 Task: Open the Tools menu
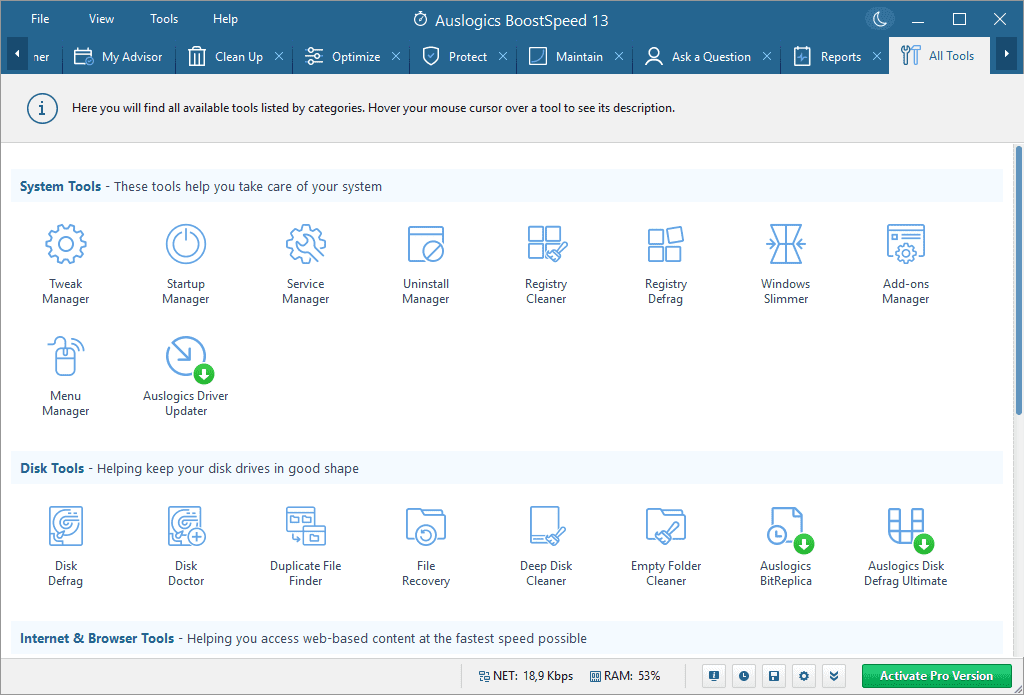(x=164, y=19)
